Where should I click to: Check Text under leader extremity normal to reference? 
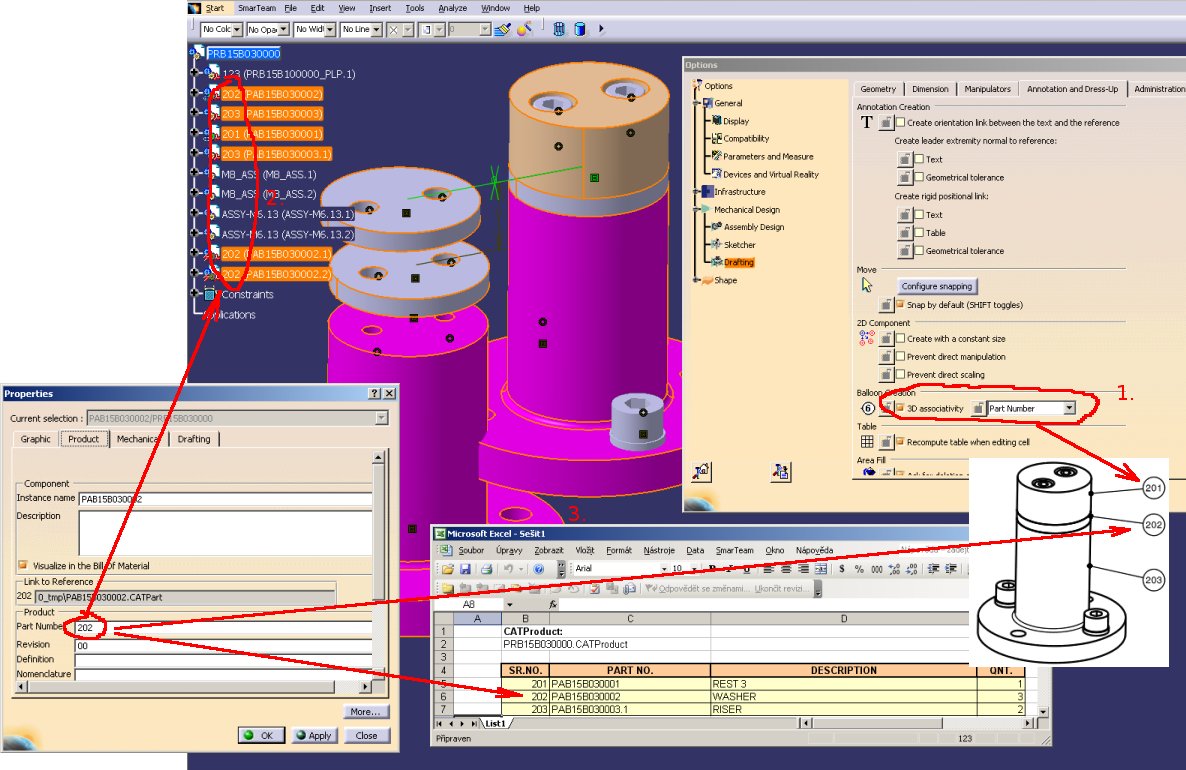[919, 160]
